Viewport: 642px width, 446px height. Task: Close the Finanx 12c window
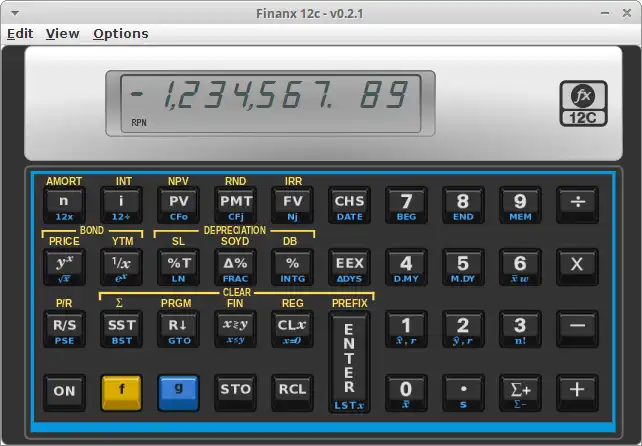point(627,14)
